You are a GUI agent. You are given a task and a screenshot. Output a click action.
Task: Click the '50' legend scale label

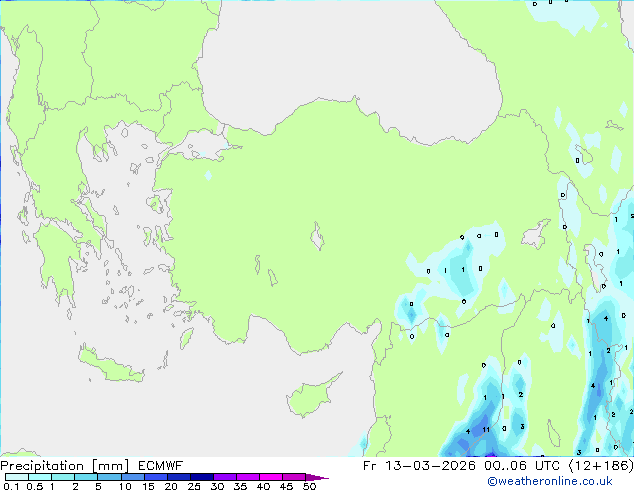309,486
